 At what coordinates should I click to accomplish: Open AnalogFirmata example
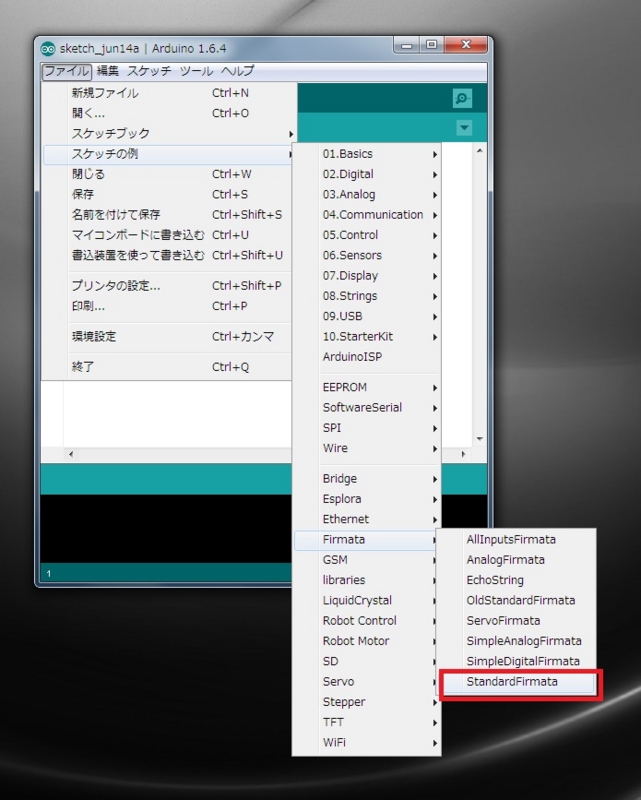[x=516, y=560]
